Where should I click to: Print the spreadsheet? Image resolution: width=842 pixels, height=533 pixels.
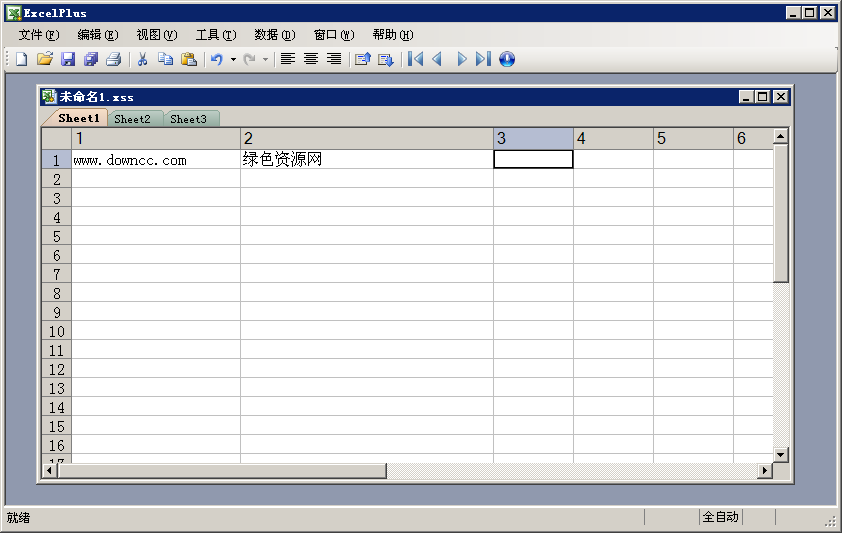[x=113, y=59]
